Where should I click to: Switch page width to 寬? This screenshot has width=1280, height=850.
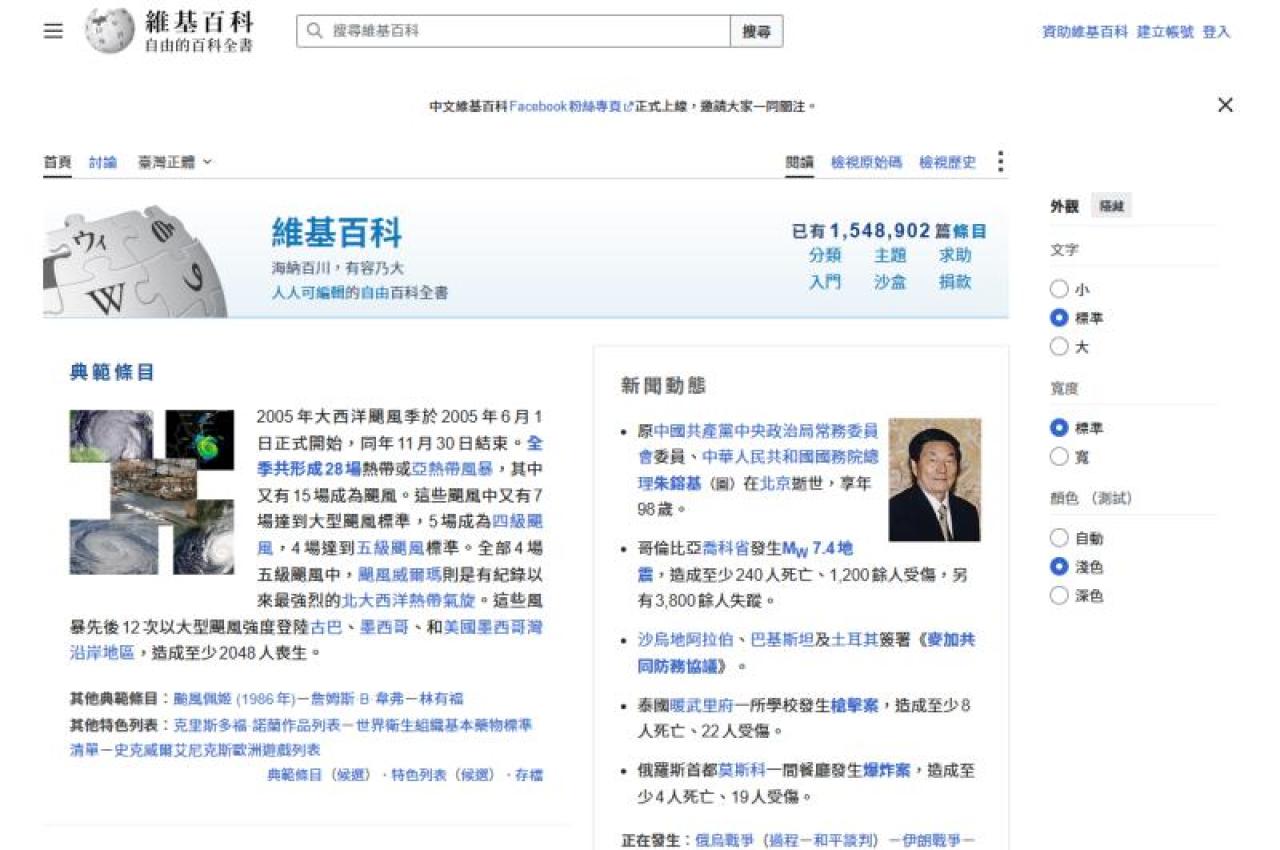(1059, 457)
